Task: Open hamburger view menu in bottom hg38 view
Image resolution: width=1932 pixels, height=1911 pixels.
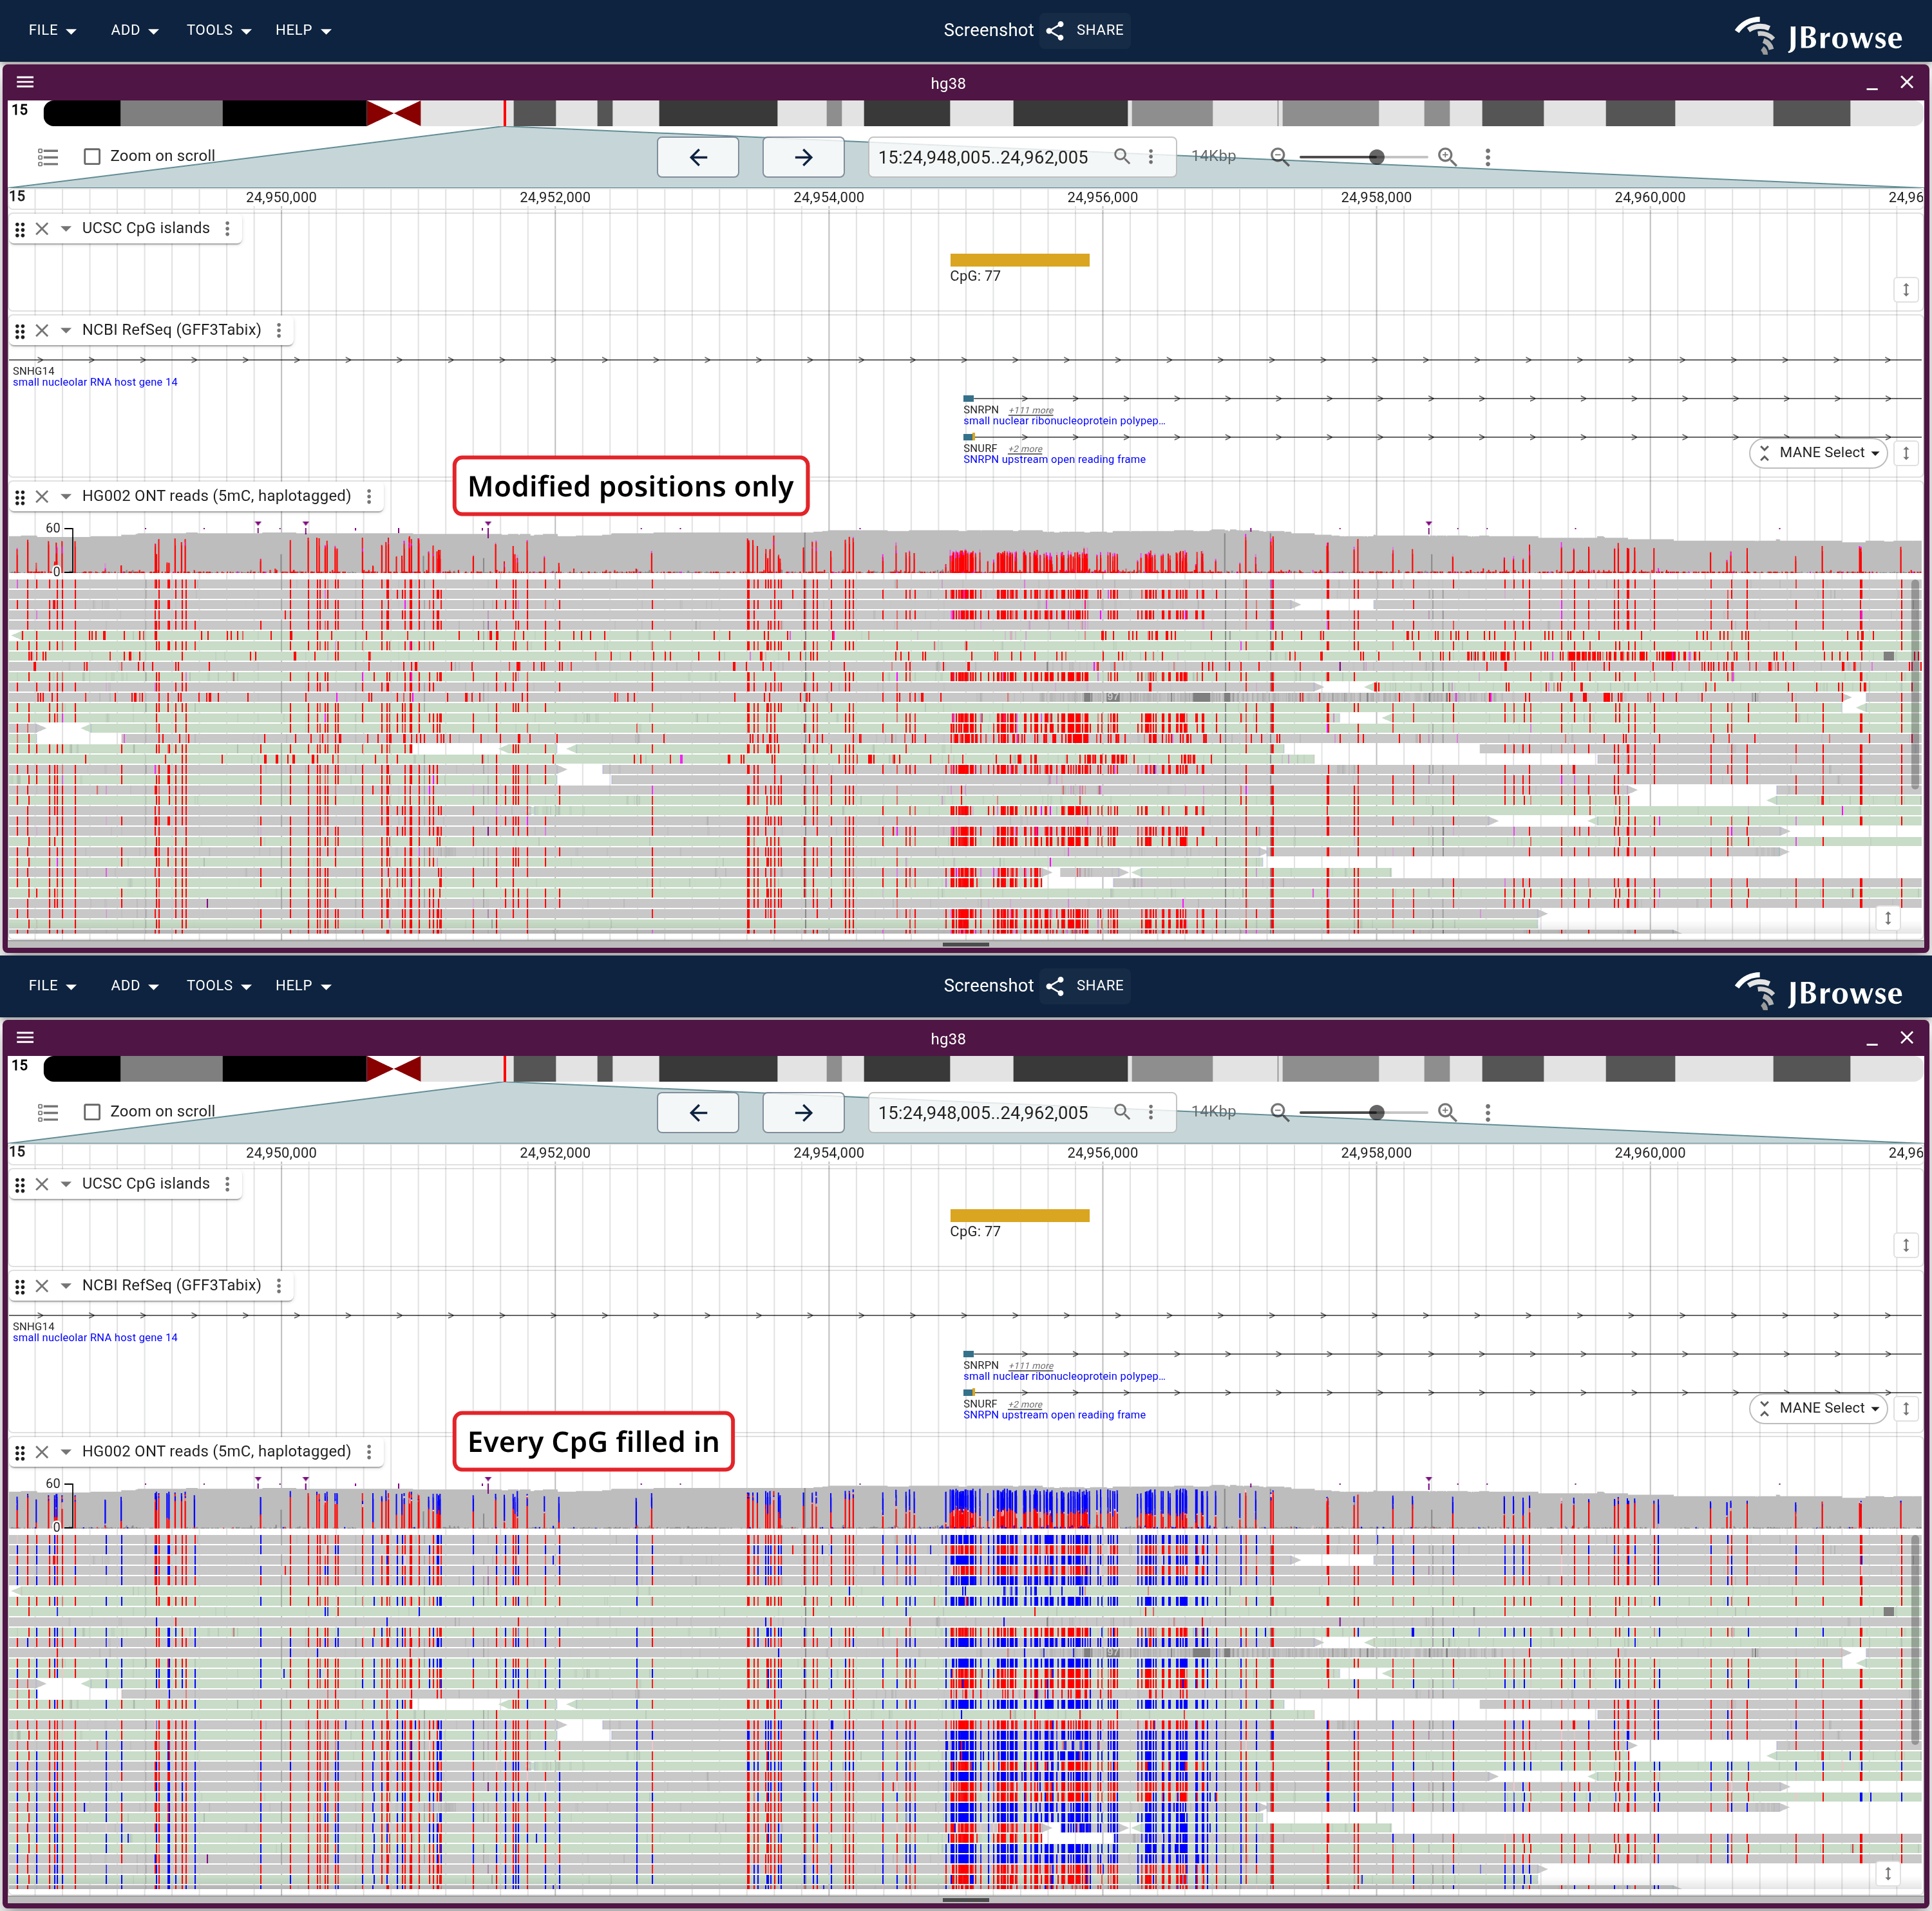Action: click(x=26, y=1037)
